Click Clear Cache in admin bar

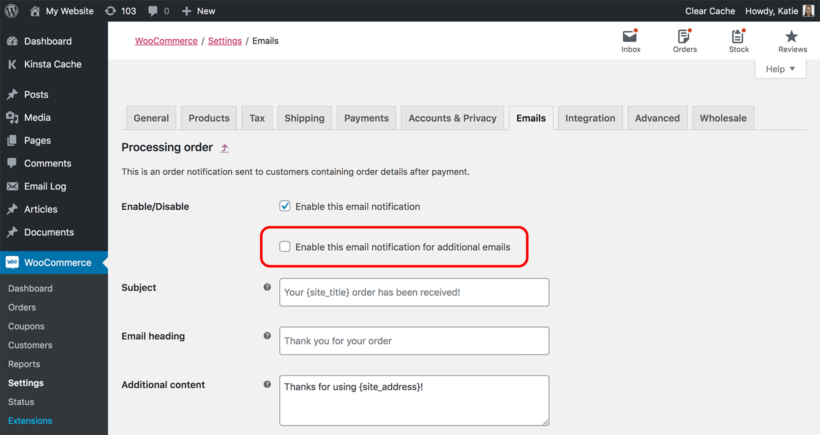pos(710,10)
